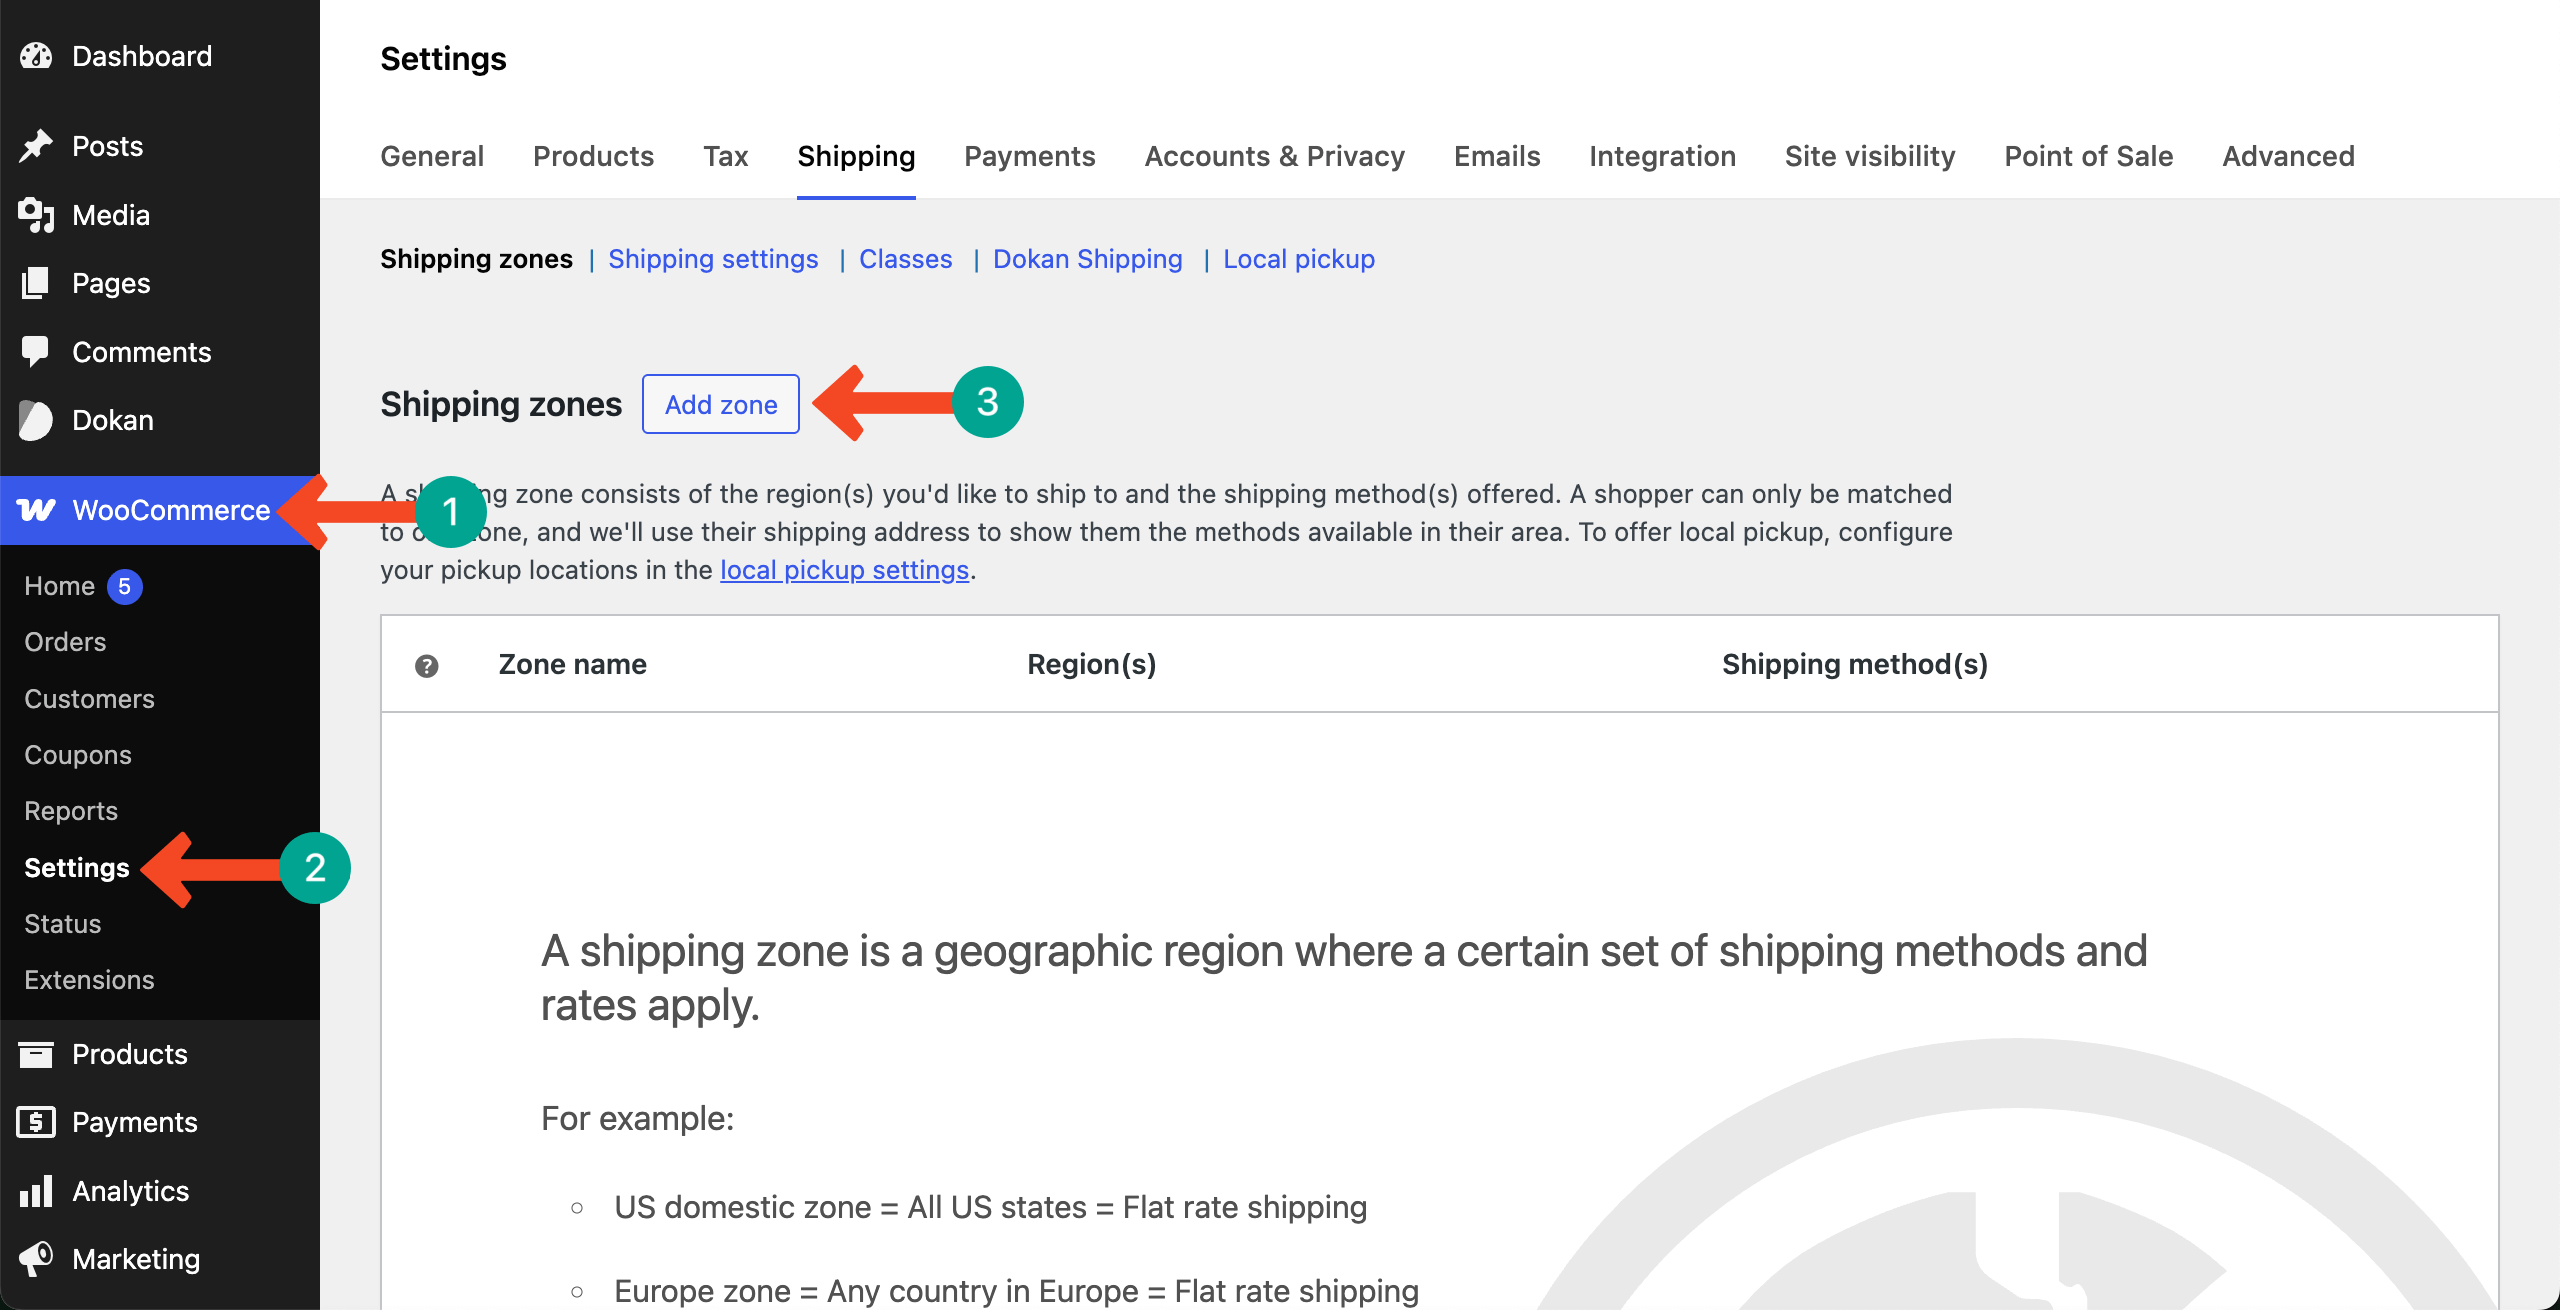Click the Region(s) column header
The height and width of the screenshot is (1310, 2560).
pos(1091,664)
